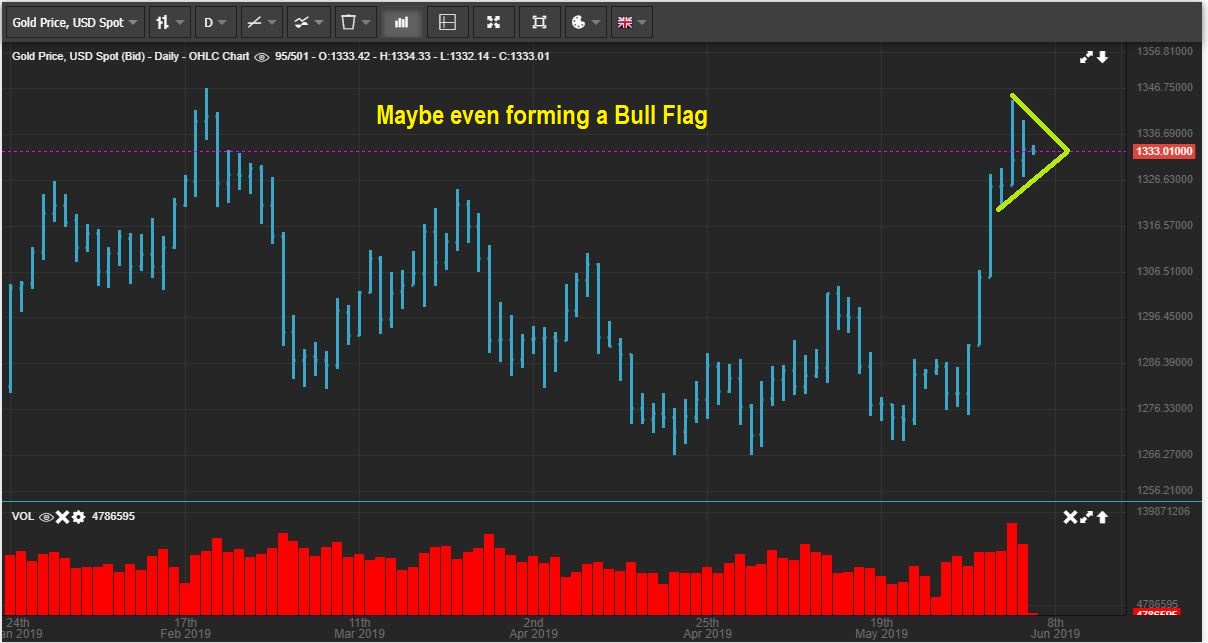This screenshot has height=643, width=1208.
Task: Move the main price pane down
Action: point(1102,57)
